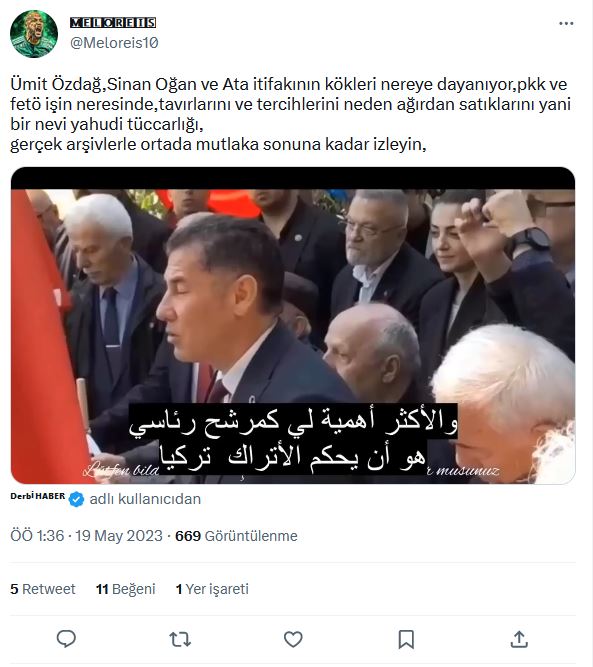Bookmark the tweet with bookmark icon
Viewport: 593px width, 667px height.
(x=406, y=639)
